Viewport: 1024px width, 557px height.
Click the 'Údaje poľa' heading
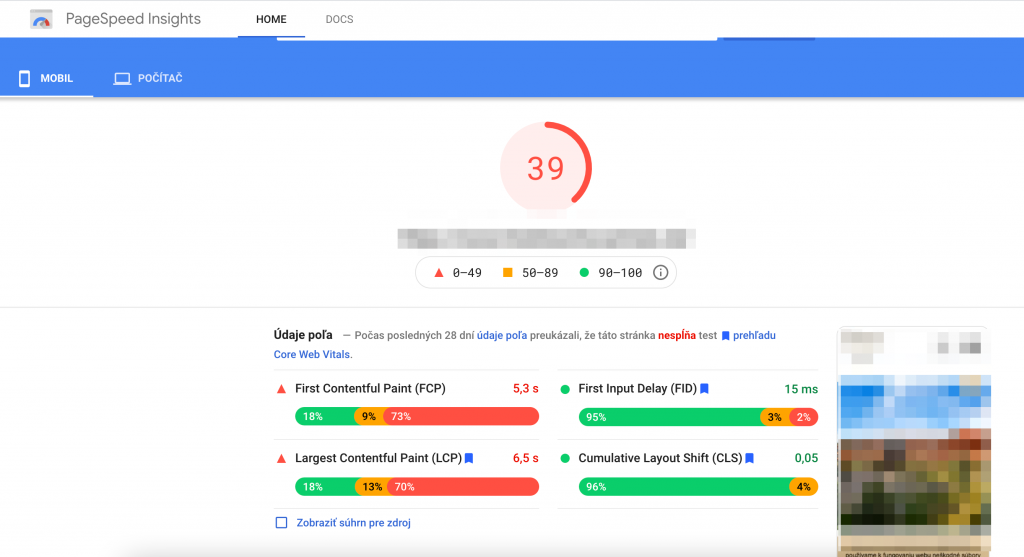[x=303, y=335]
